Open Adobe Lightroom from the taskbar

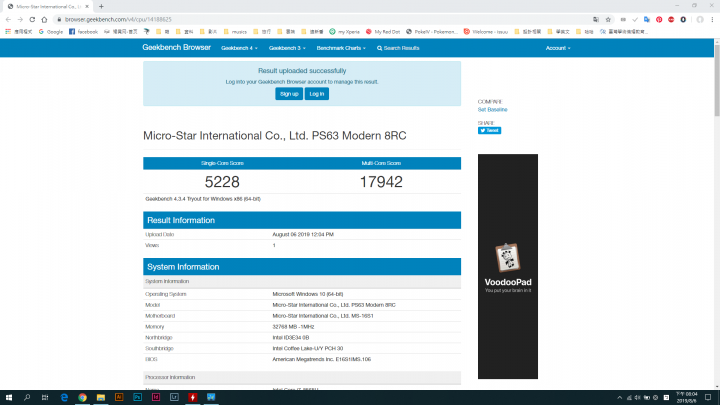(174, 397)
